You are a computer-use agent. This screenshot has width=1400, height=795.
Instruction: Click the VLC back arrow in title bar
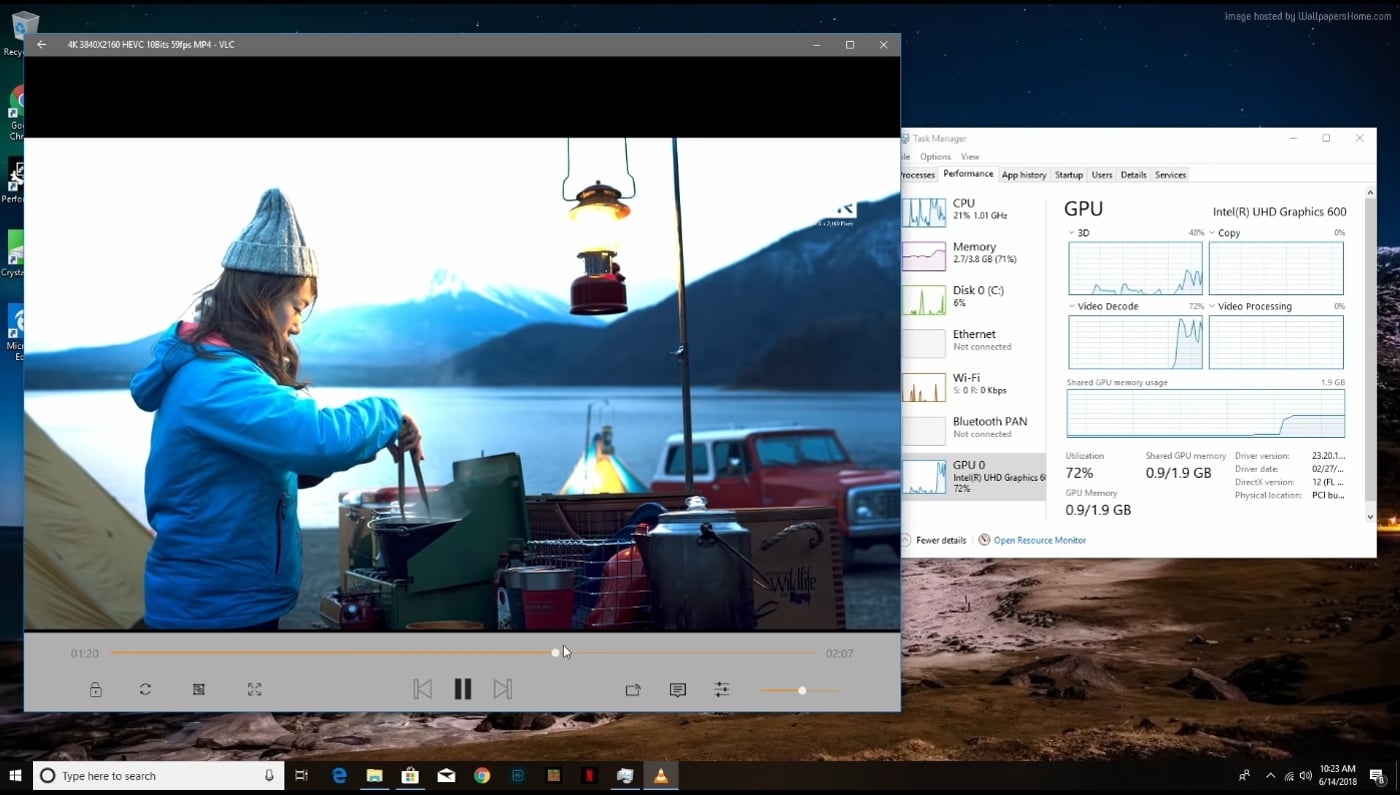(41, 45)
